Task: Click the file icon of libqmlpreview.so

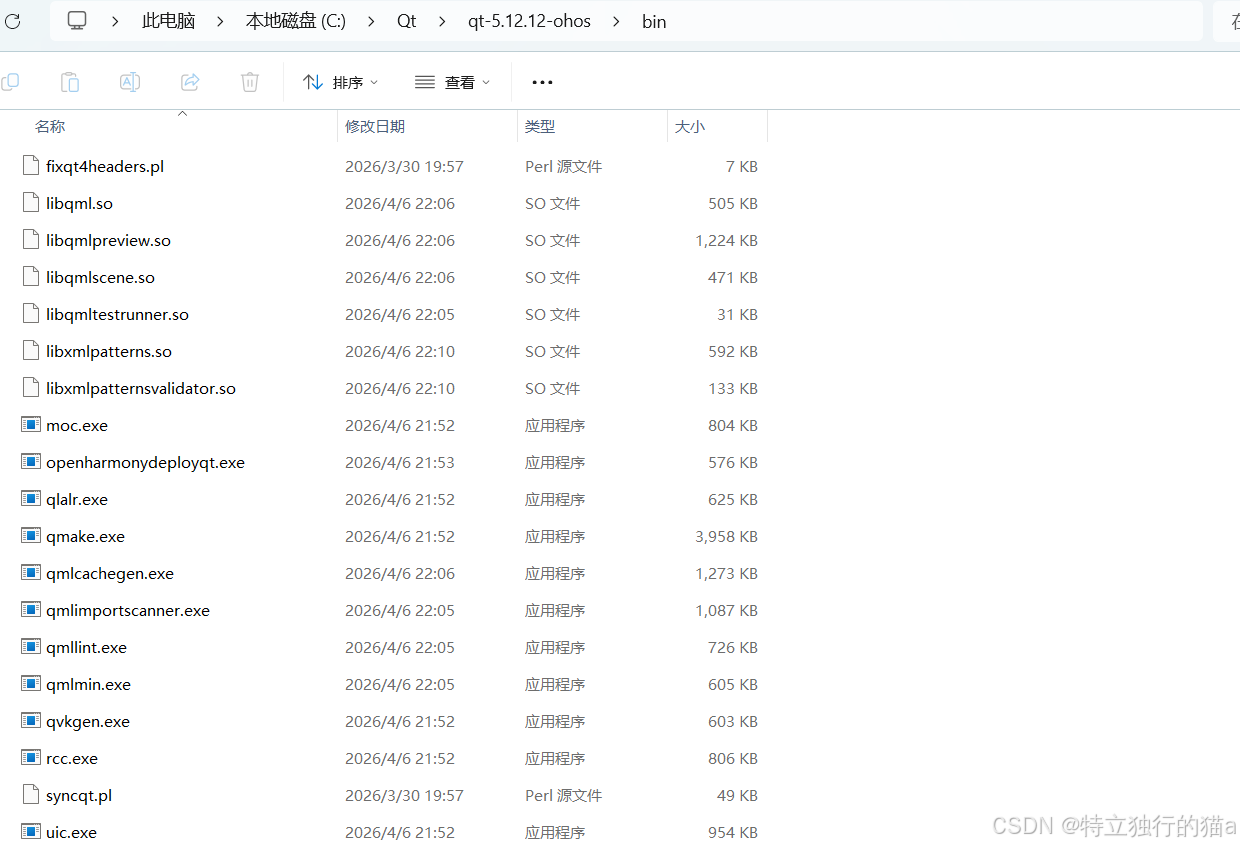Action: (30, 240)
